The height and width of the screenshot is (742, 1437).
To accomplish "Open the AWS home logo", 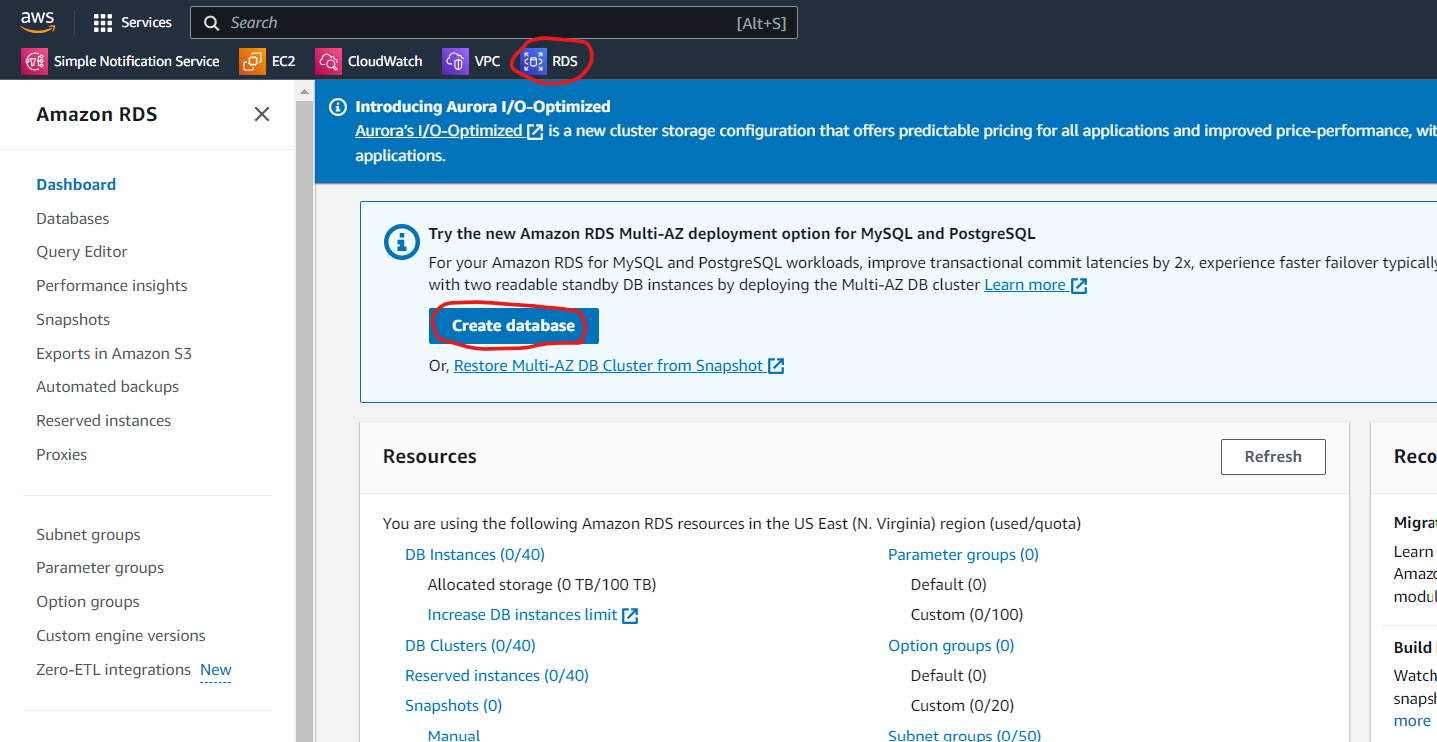I will point(37,22).
